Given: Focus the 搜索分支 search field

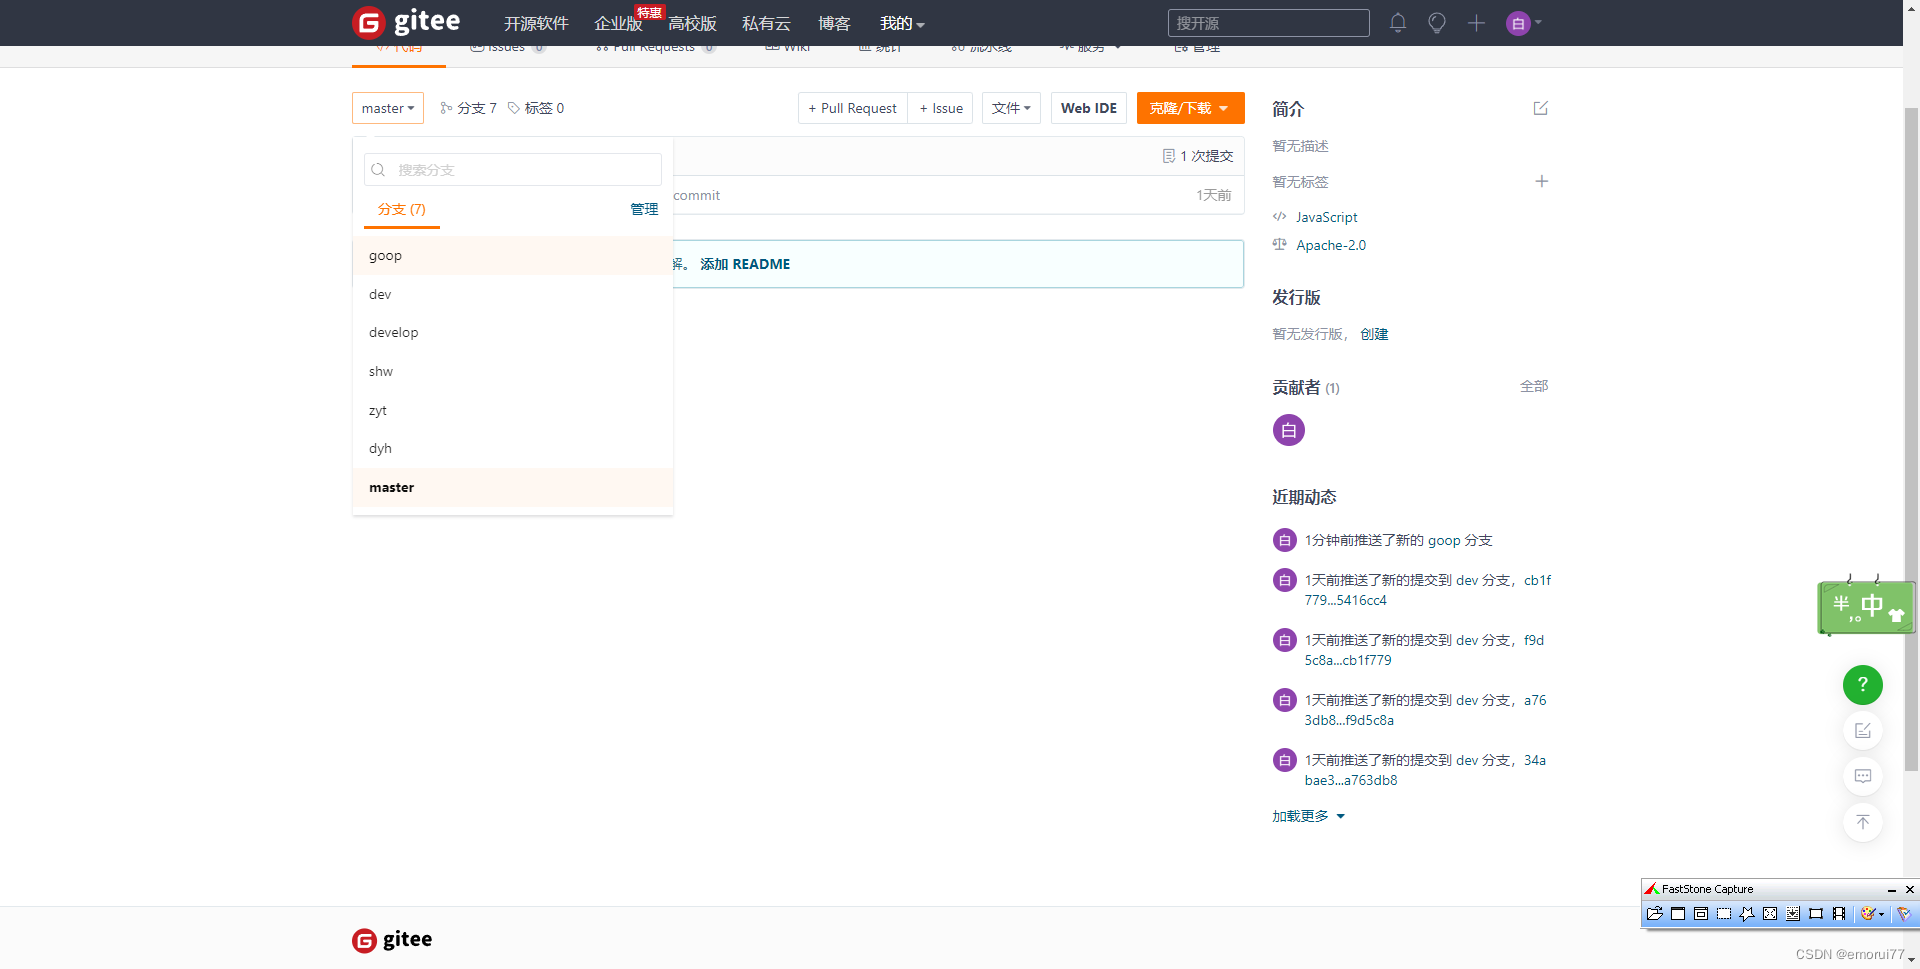Looking at the screenshot, I should [512, 170].
